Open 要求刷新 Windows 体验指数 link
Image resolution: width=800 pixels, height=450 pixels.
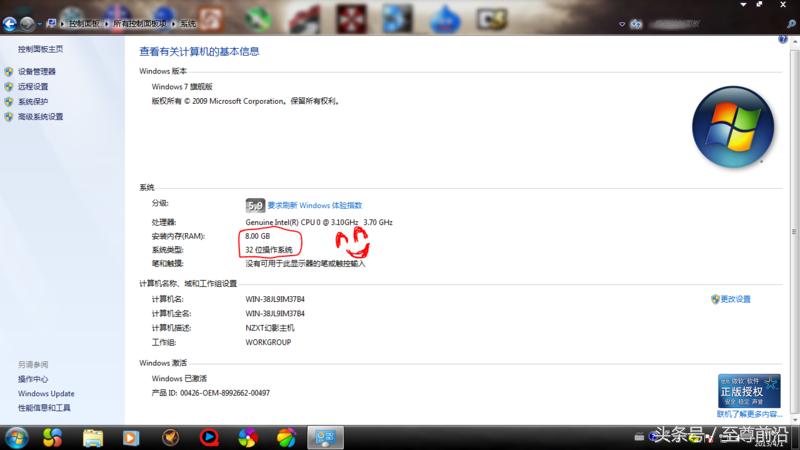pyautogui.click(x=315, y=205)
